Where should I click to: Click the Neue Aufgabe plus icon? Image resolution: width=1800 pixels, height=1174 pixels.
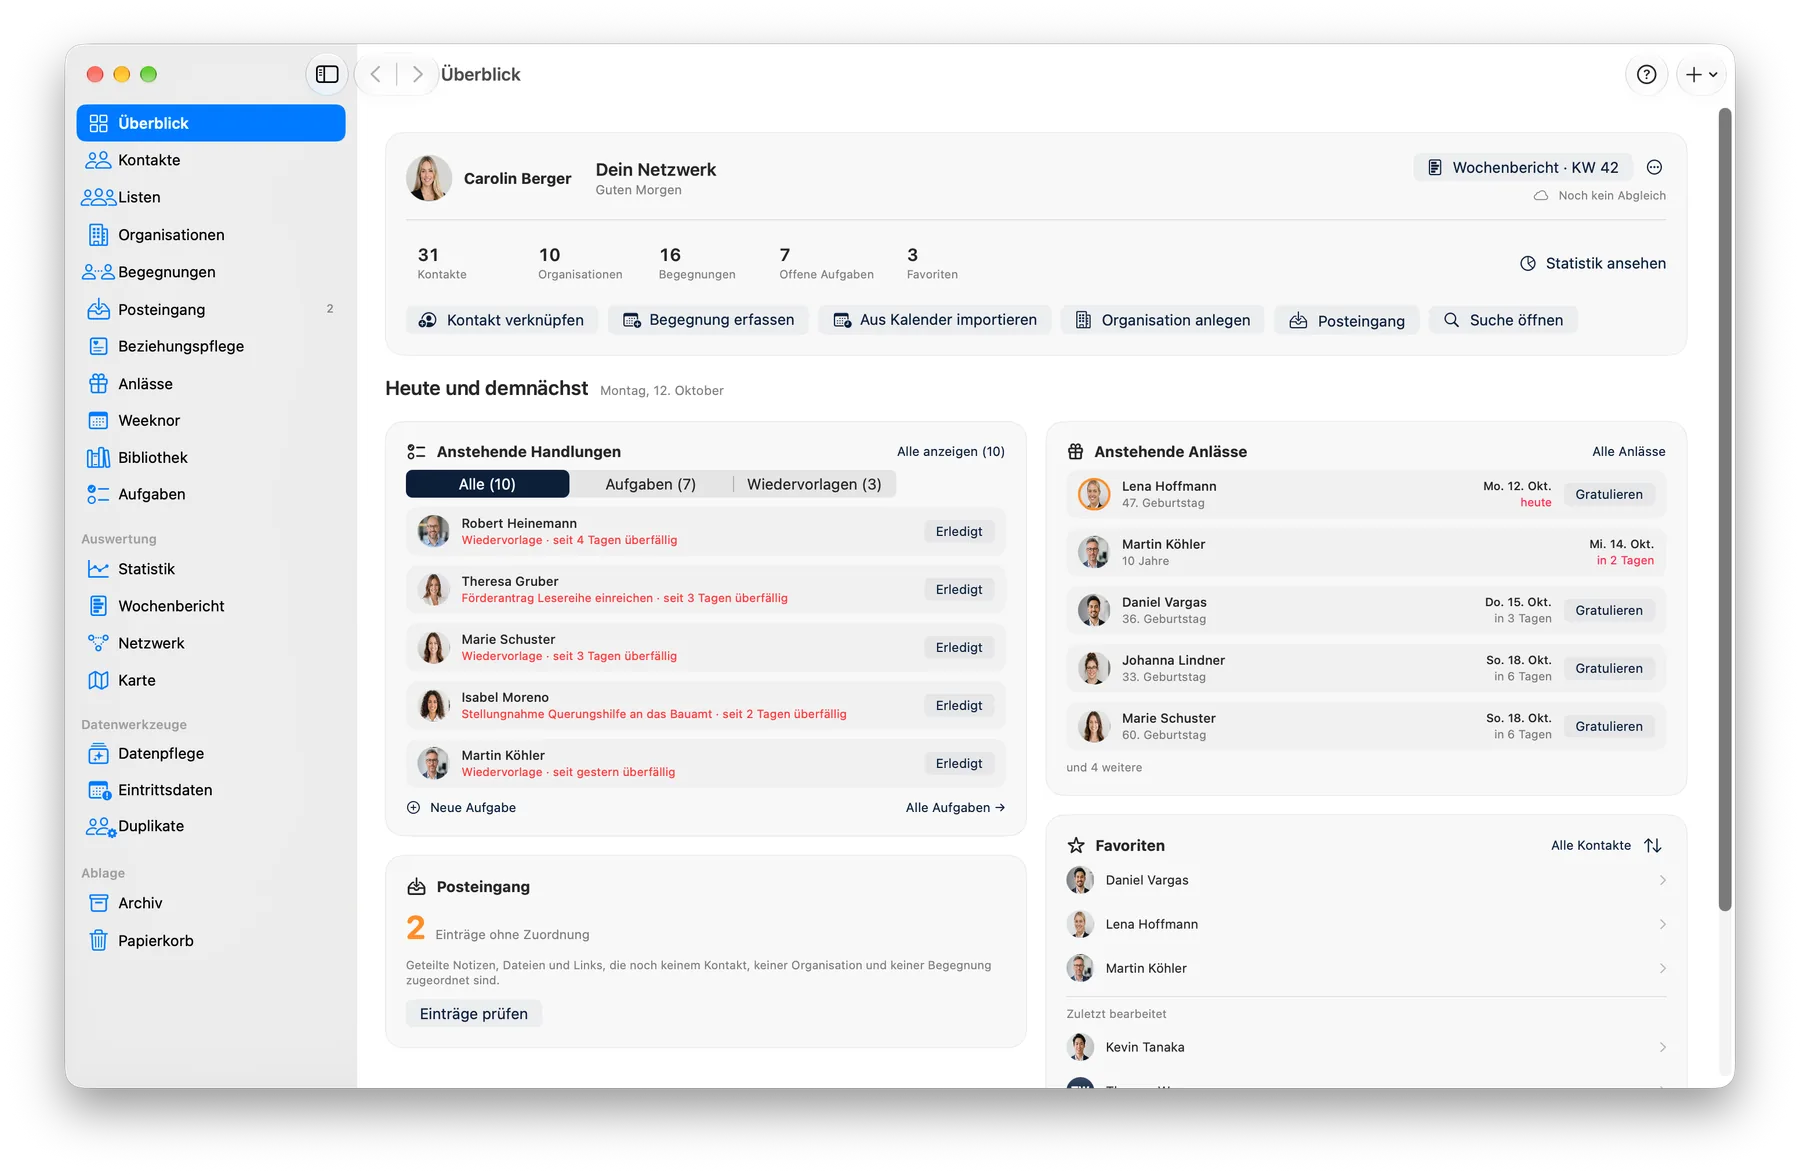pyautogui.click(x=413, y=807)
